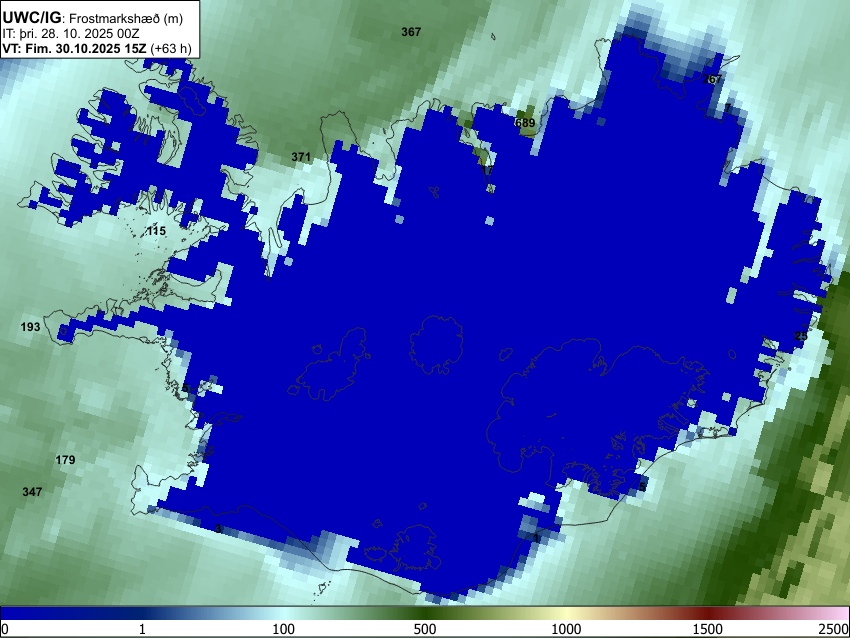The image size is (850, 638).
Task: Click the map value 689
Action: tap(525, 123)
